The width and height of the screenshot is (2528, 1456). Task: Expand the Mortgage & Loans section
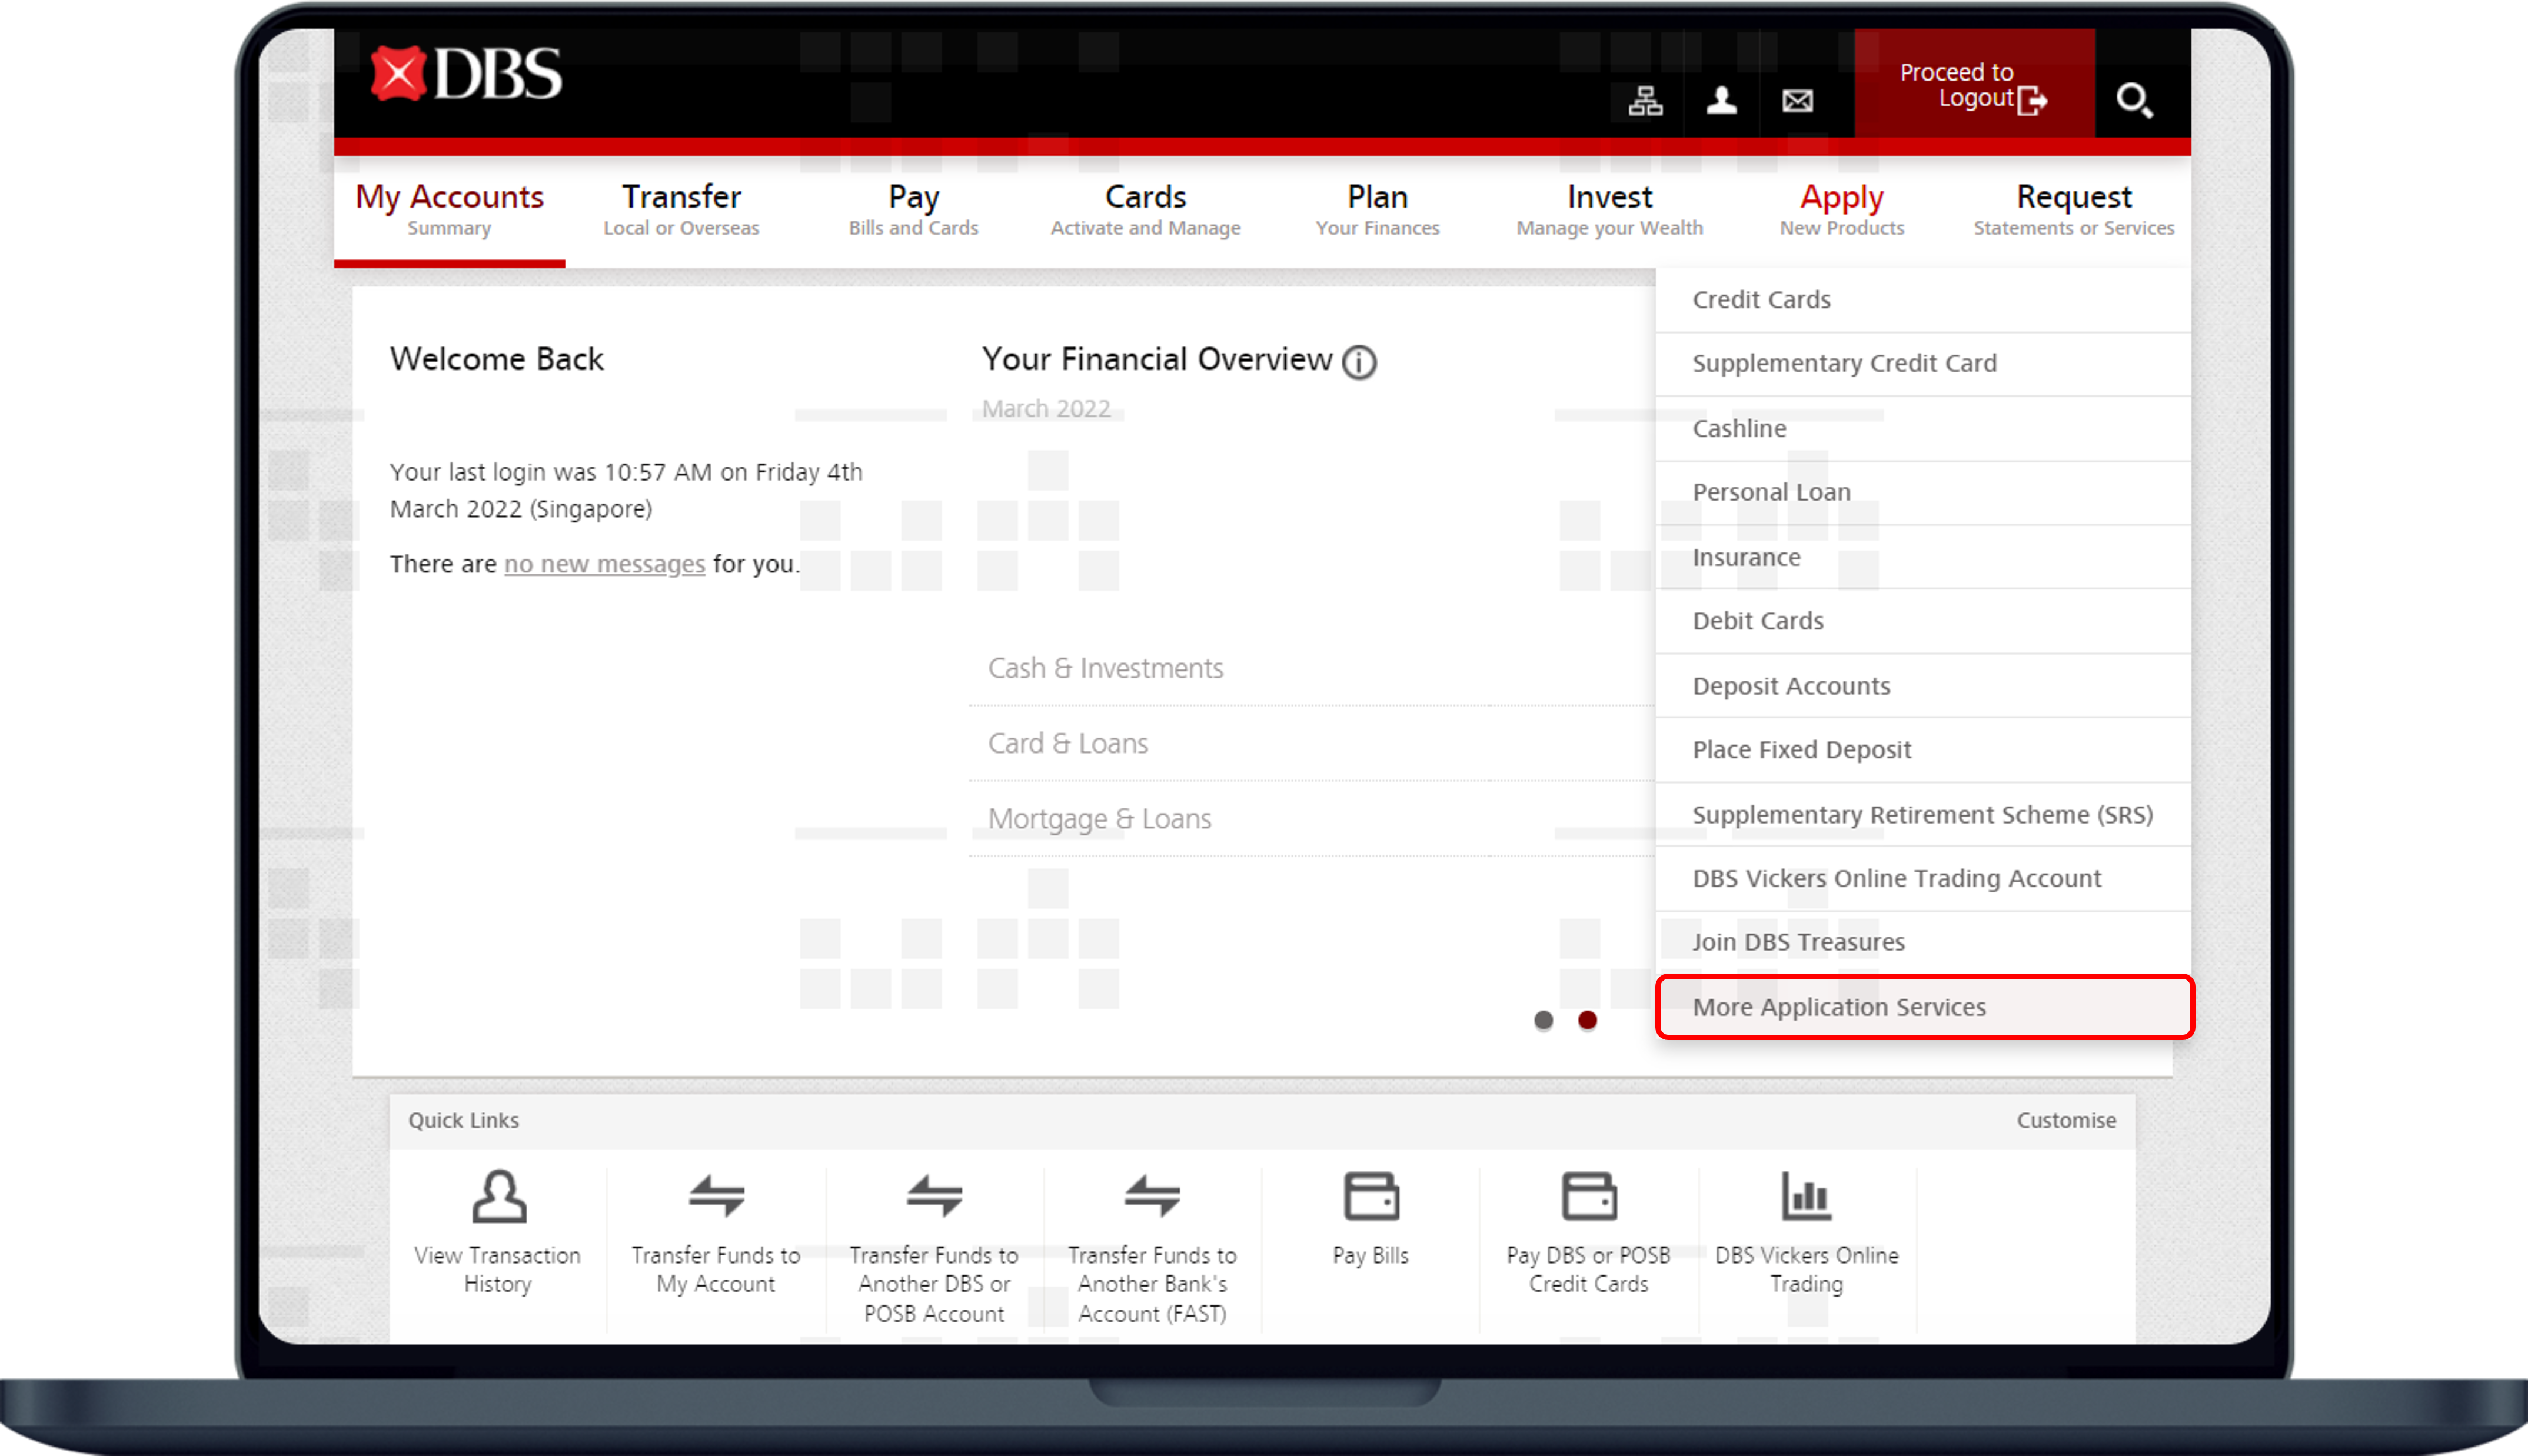[x=1099, y=819]
